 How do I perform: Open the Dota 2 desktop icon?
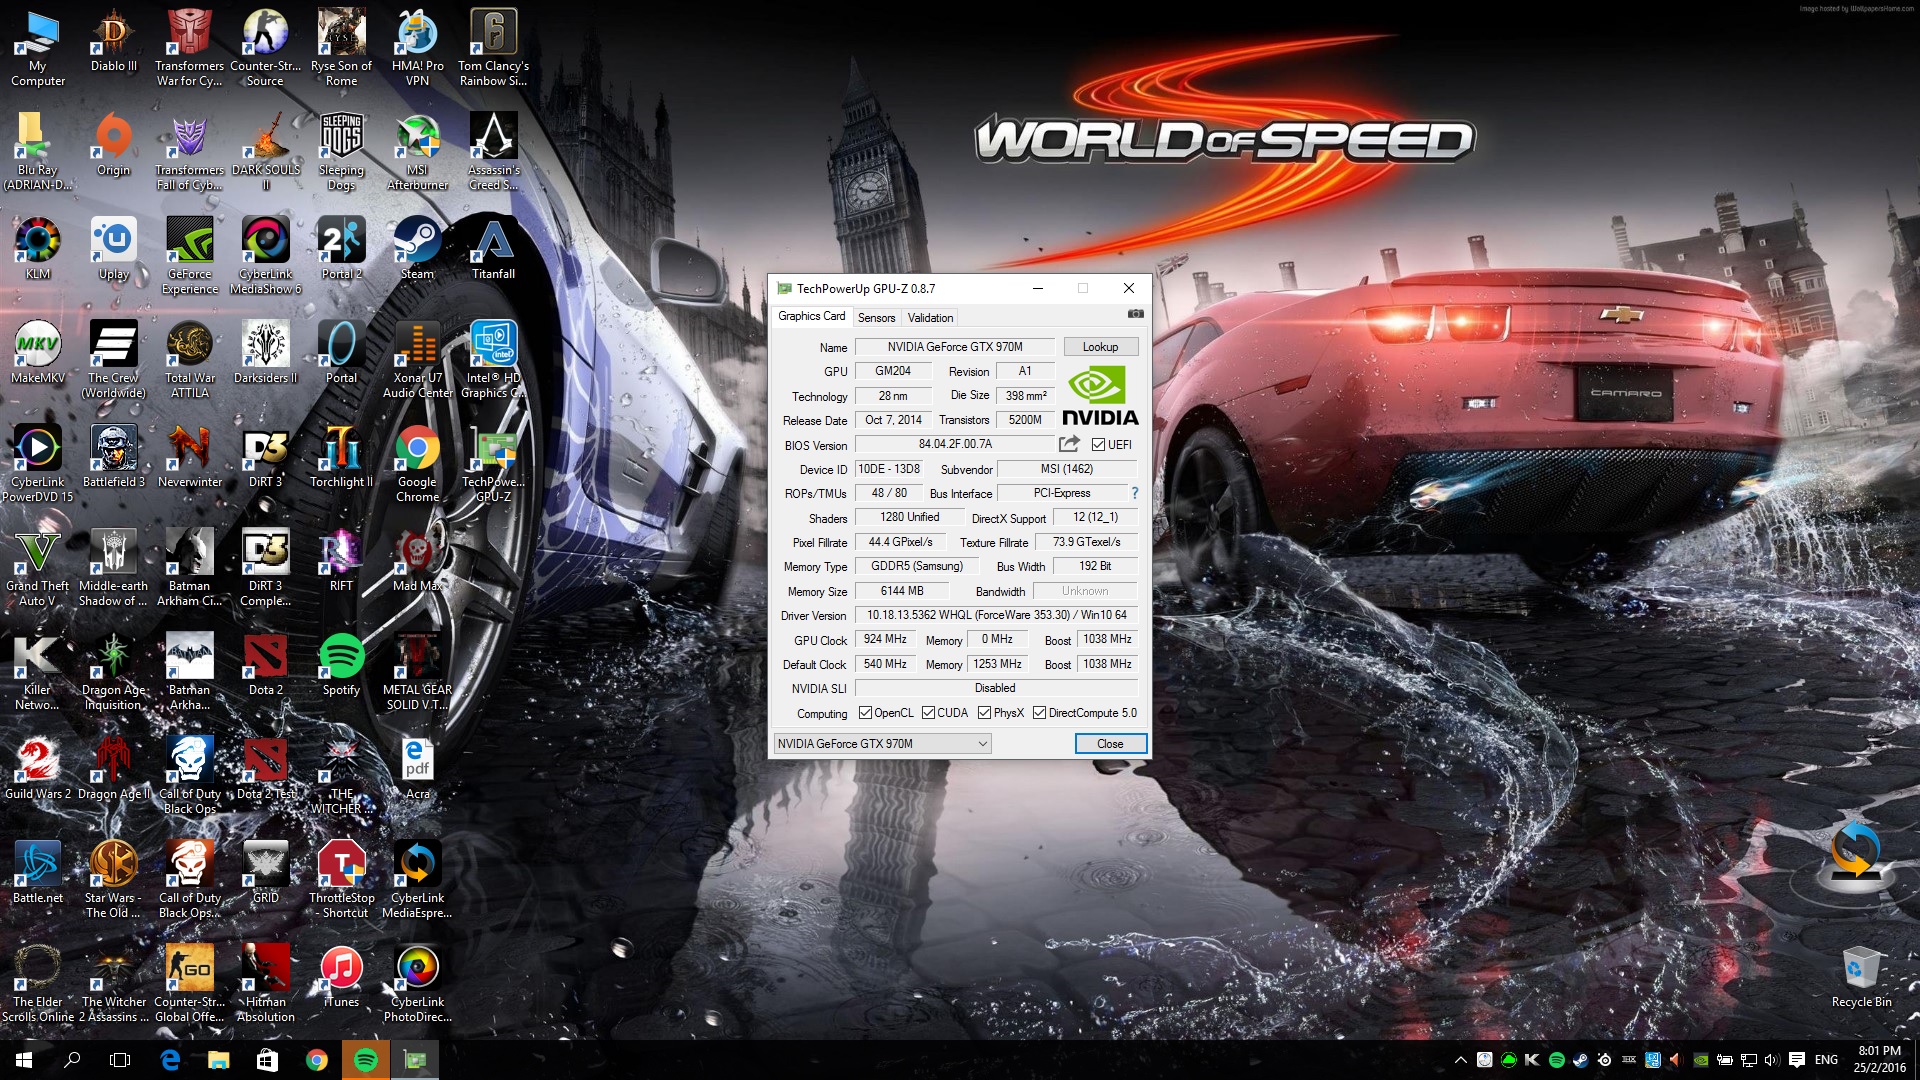click(266, 664)
